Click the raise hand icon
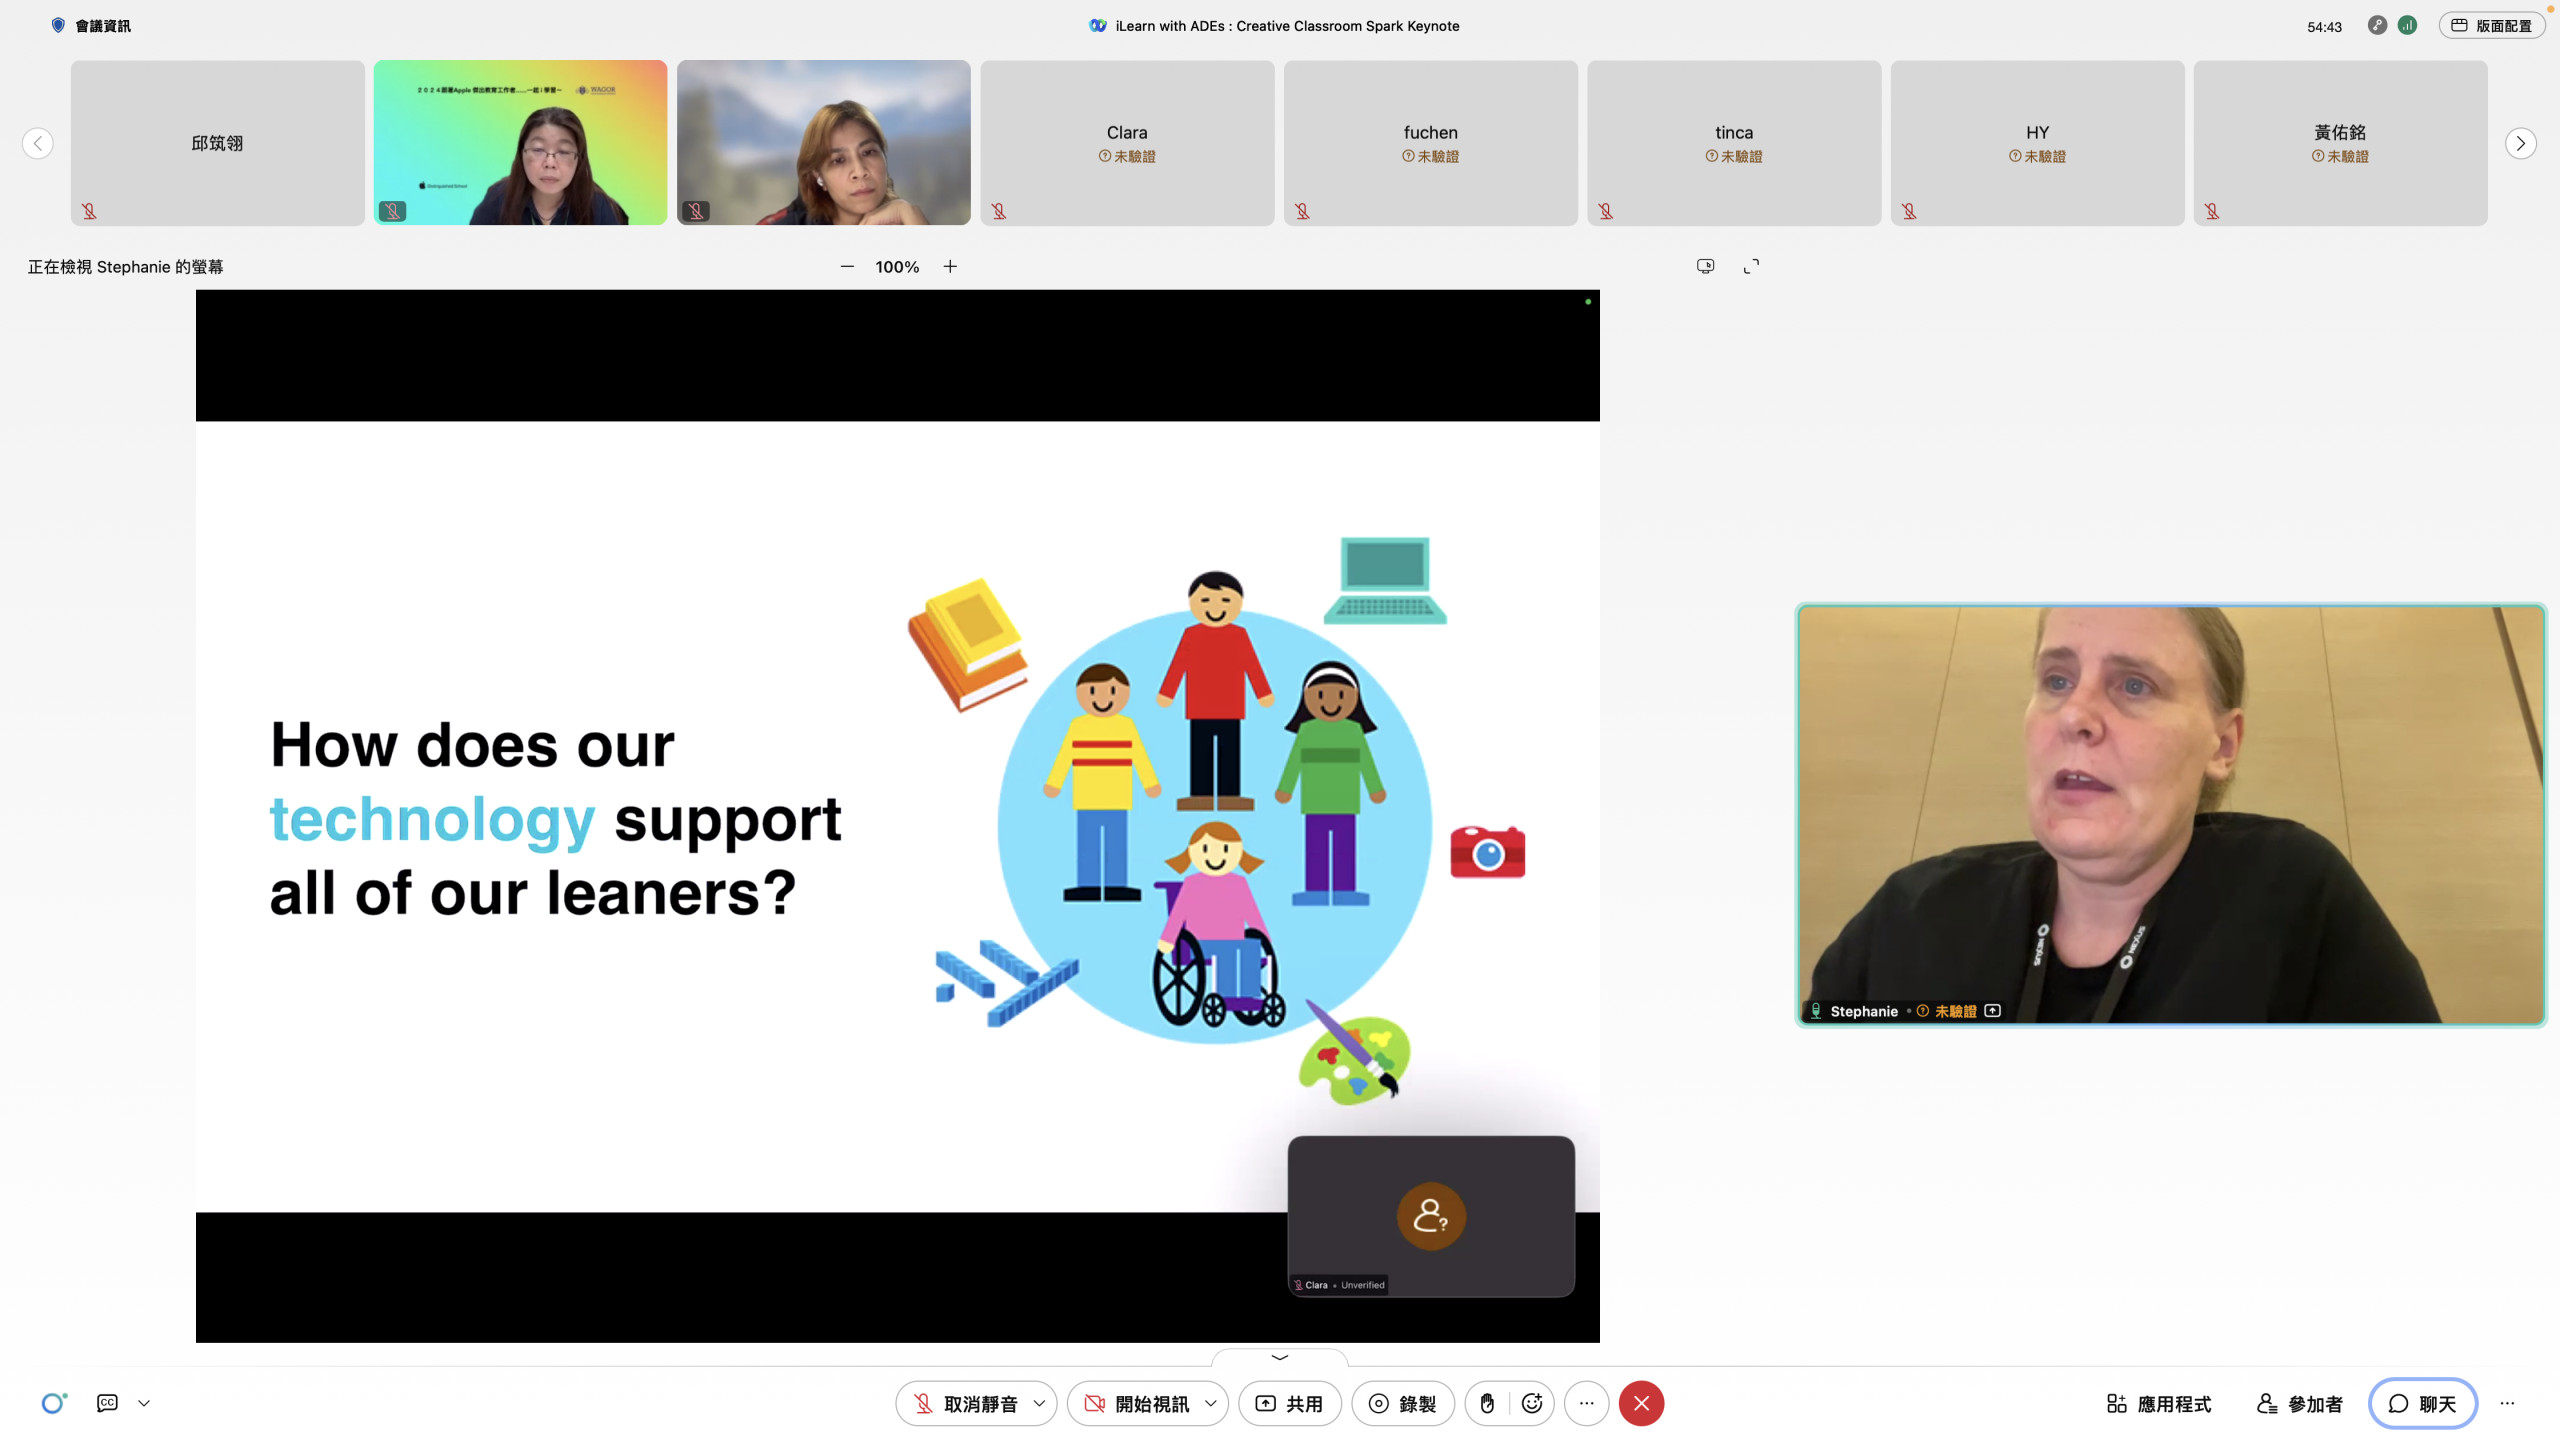Viewport: 2560px width, 1440px height. point(1487,1403)
